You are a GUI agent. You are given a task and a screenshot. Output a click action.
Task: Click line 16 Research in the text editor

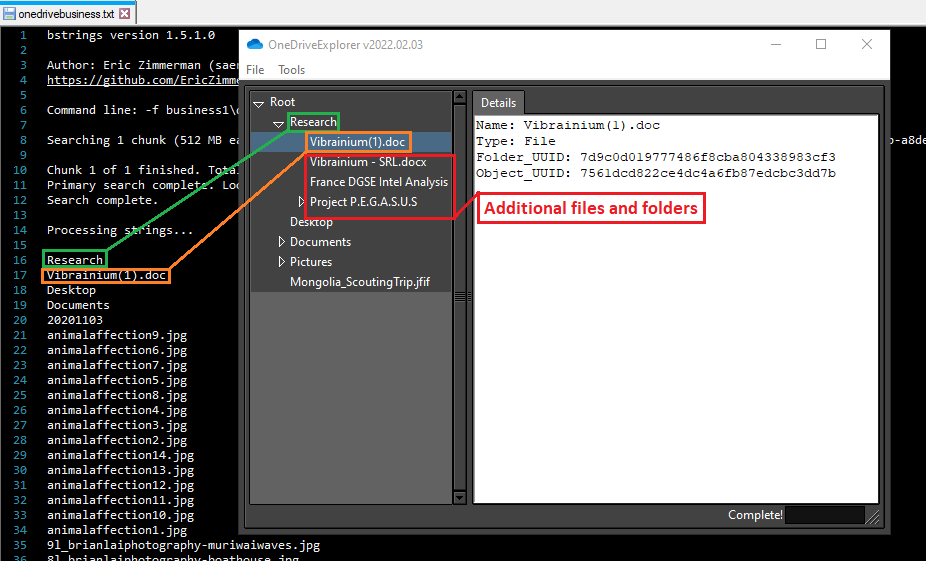pos(75,260)
